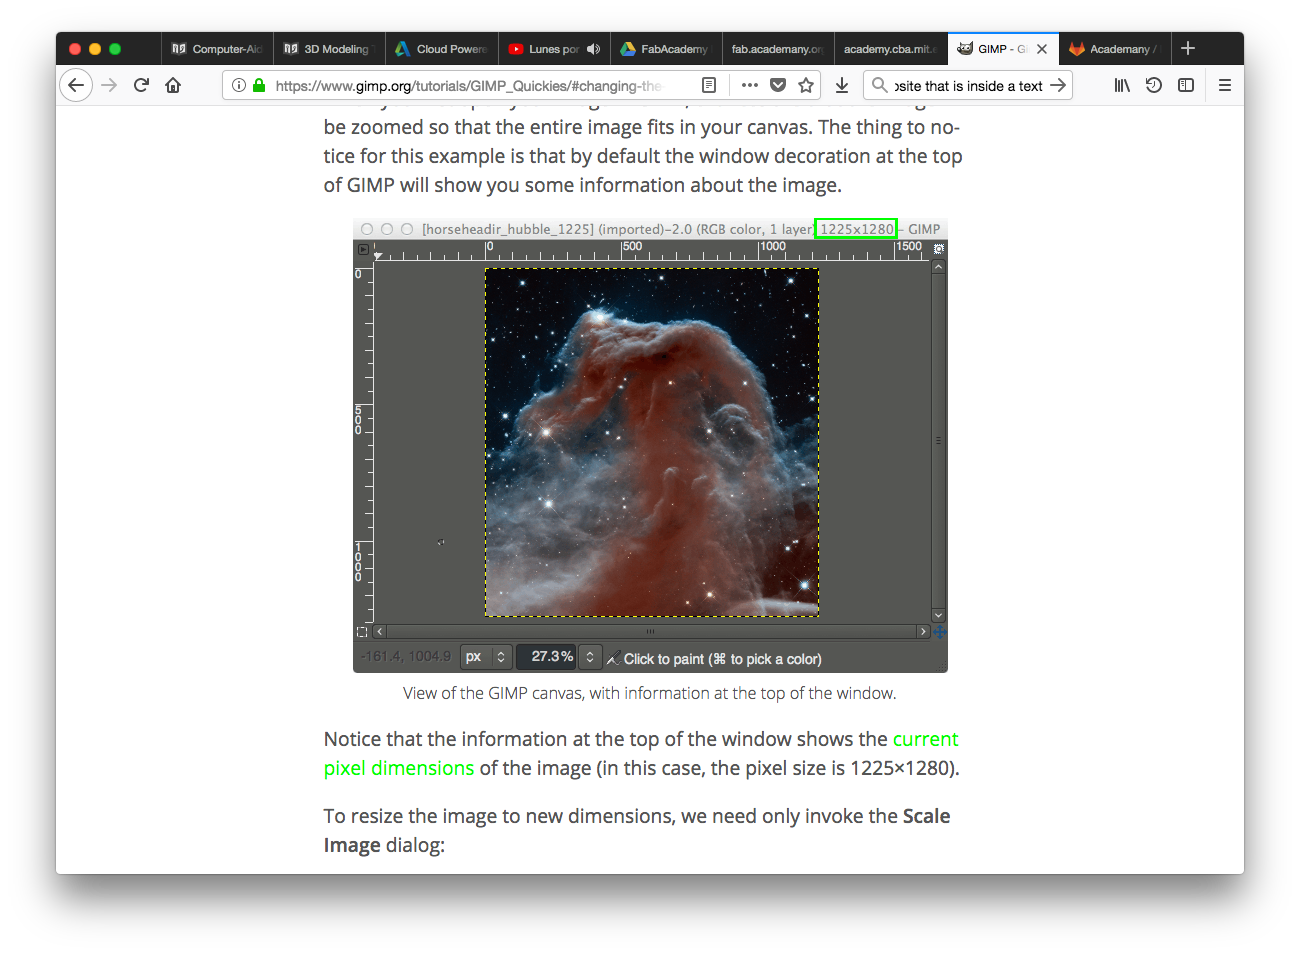
Task: Click the horseheadir_hubble_1225 file name in the title
Action: tap(508, 229)
